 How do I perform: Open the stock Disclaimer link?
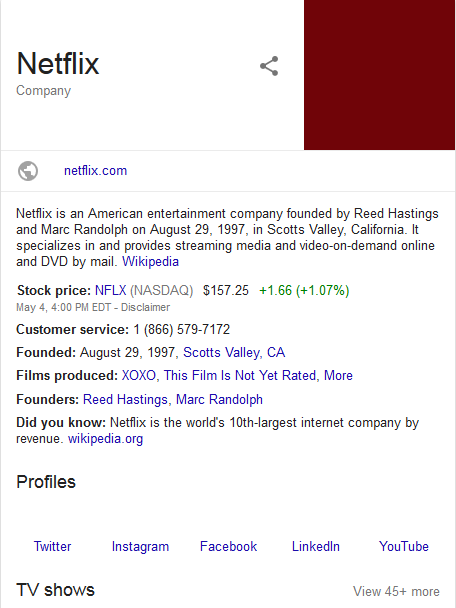coord(145,307)
